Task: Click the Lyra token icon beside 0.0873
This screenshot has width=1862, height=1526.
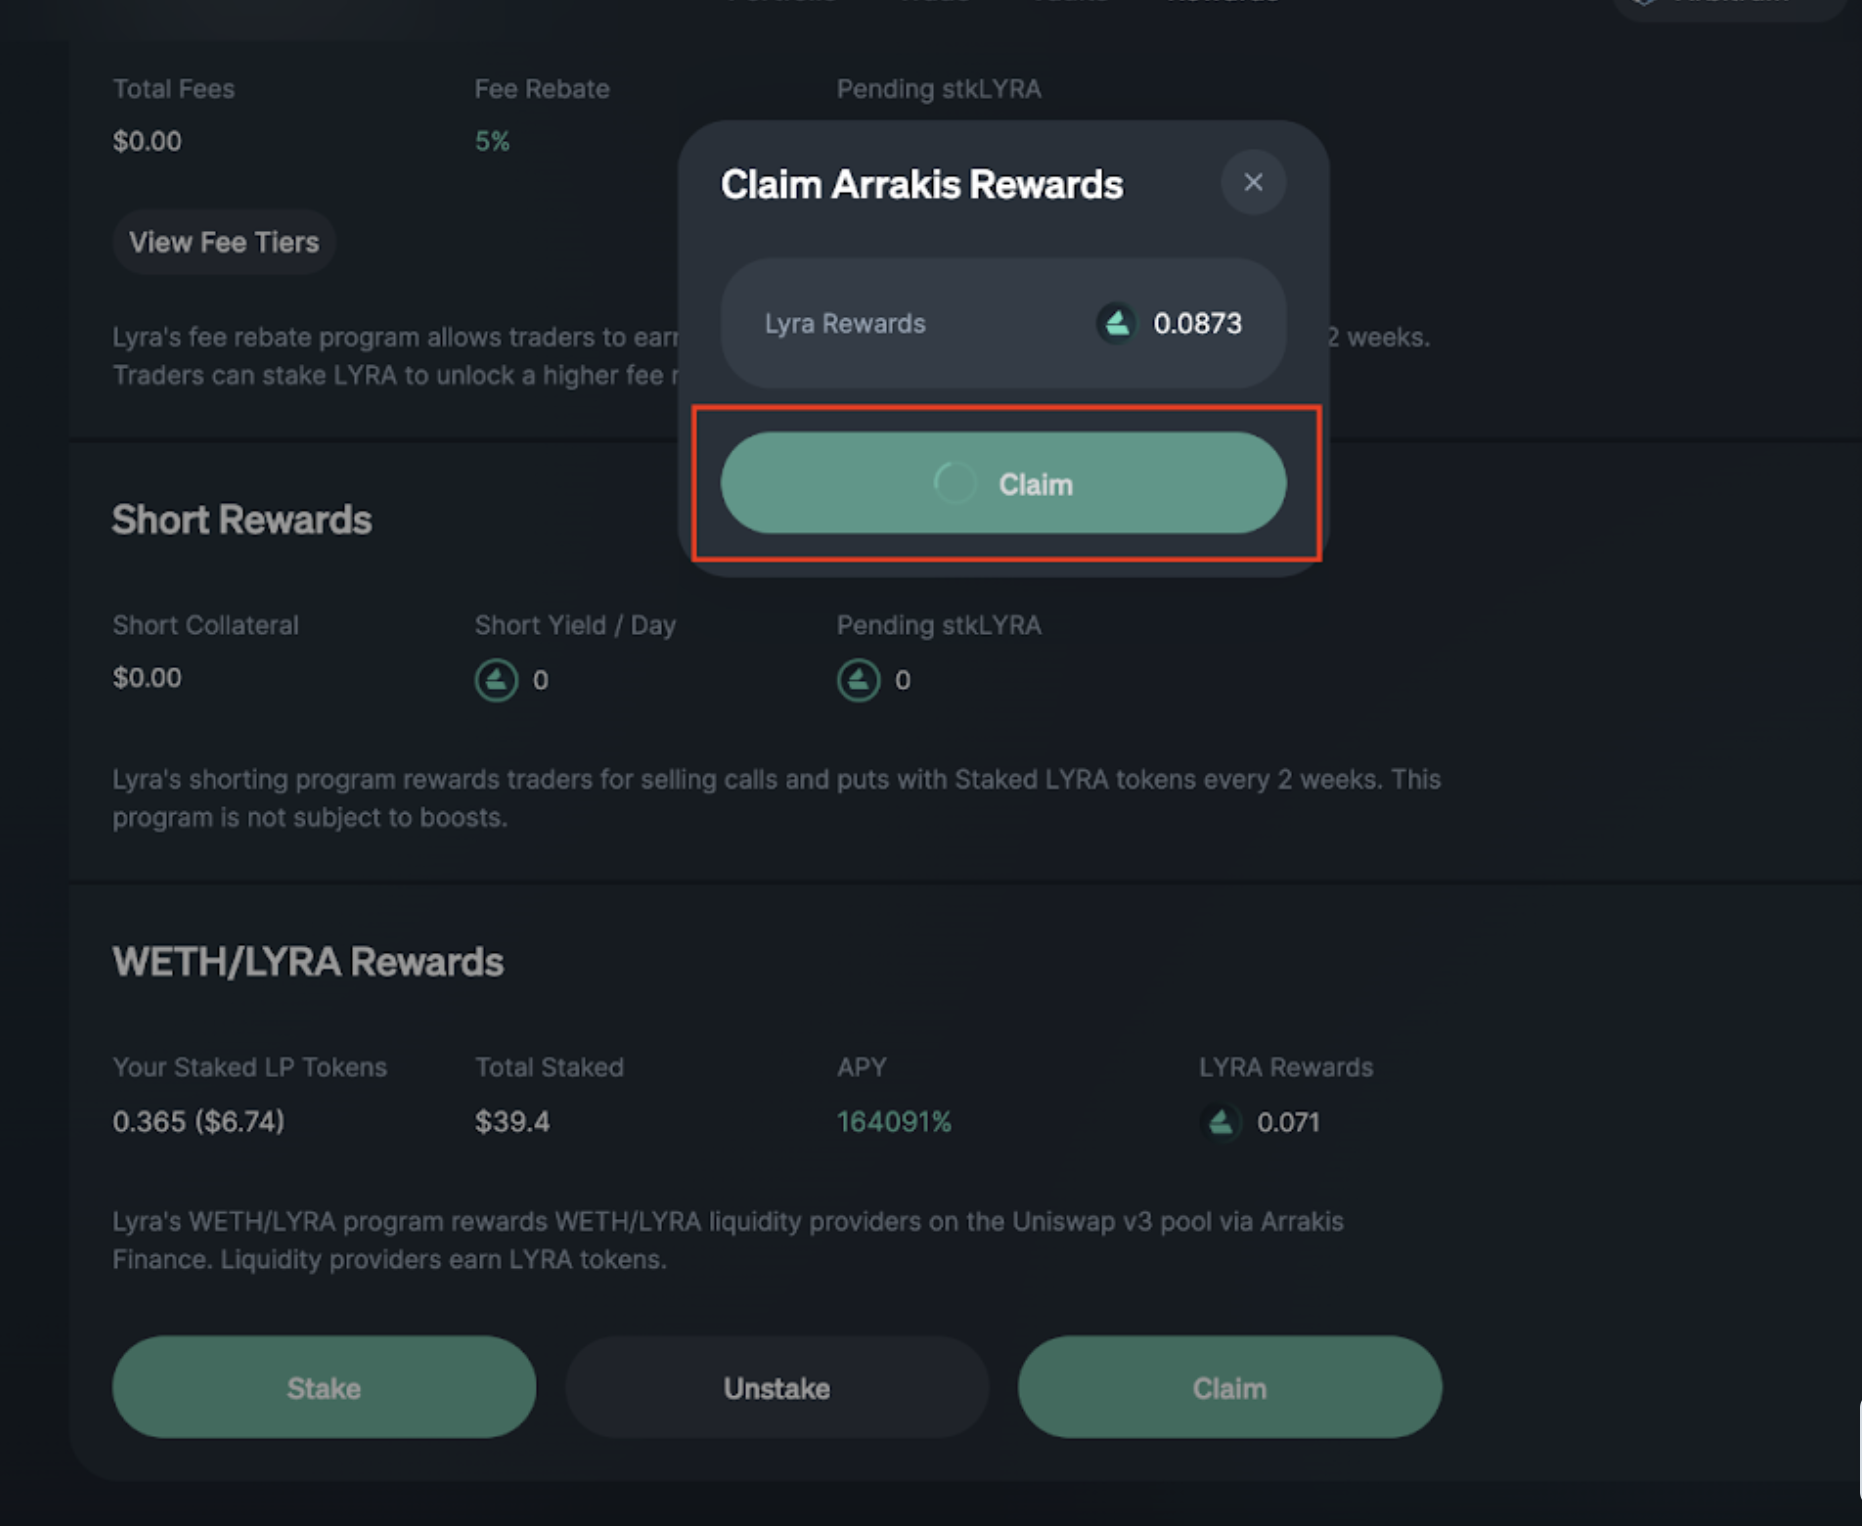Action: (x=1116, y=323)
